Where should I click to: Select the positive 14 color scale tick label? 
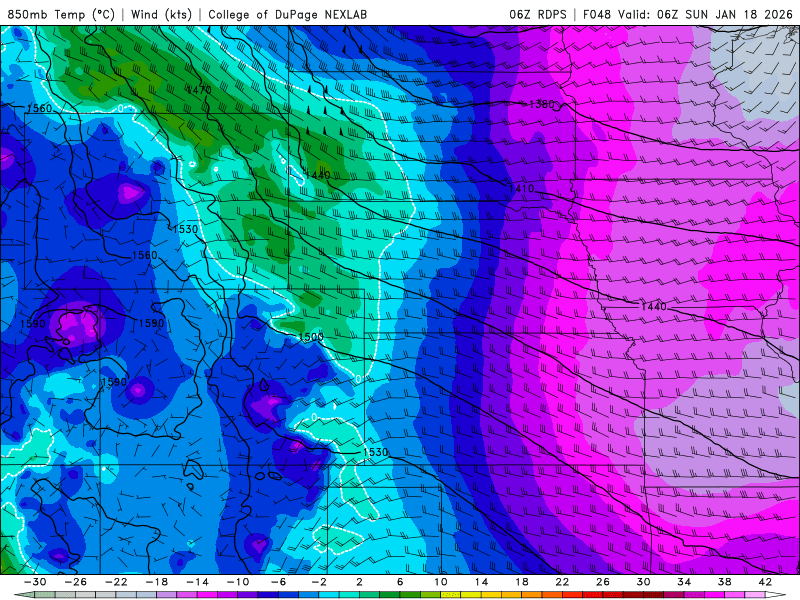coord(481,582)
